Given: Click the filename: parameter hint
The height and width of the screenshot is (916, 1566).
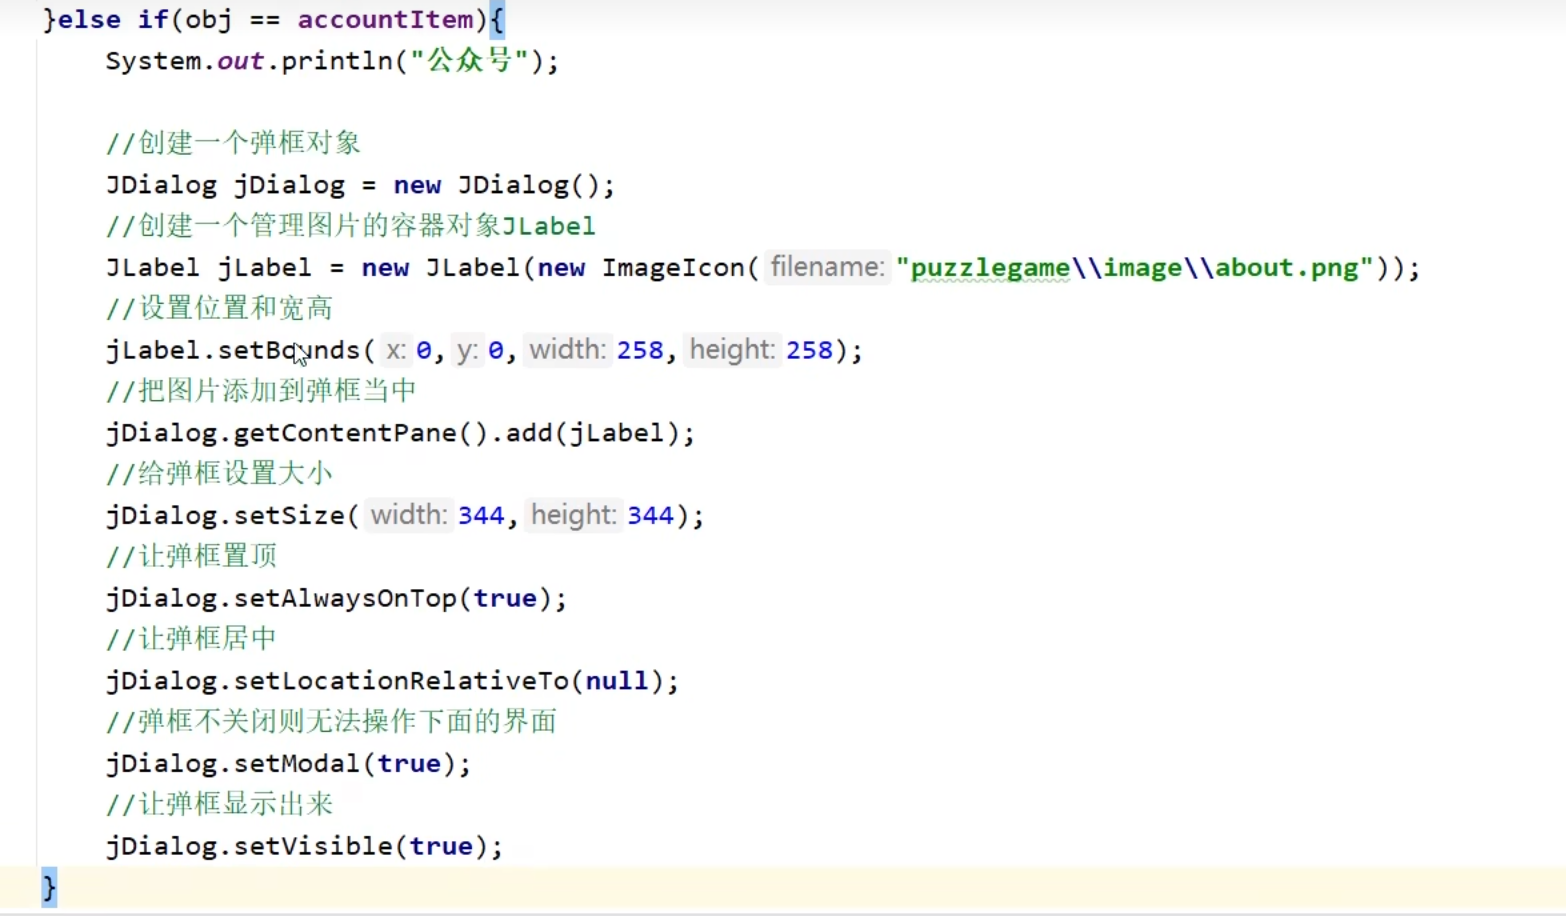Looking at the screenshot, I should coord(827,268).
